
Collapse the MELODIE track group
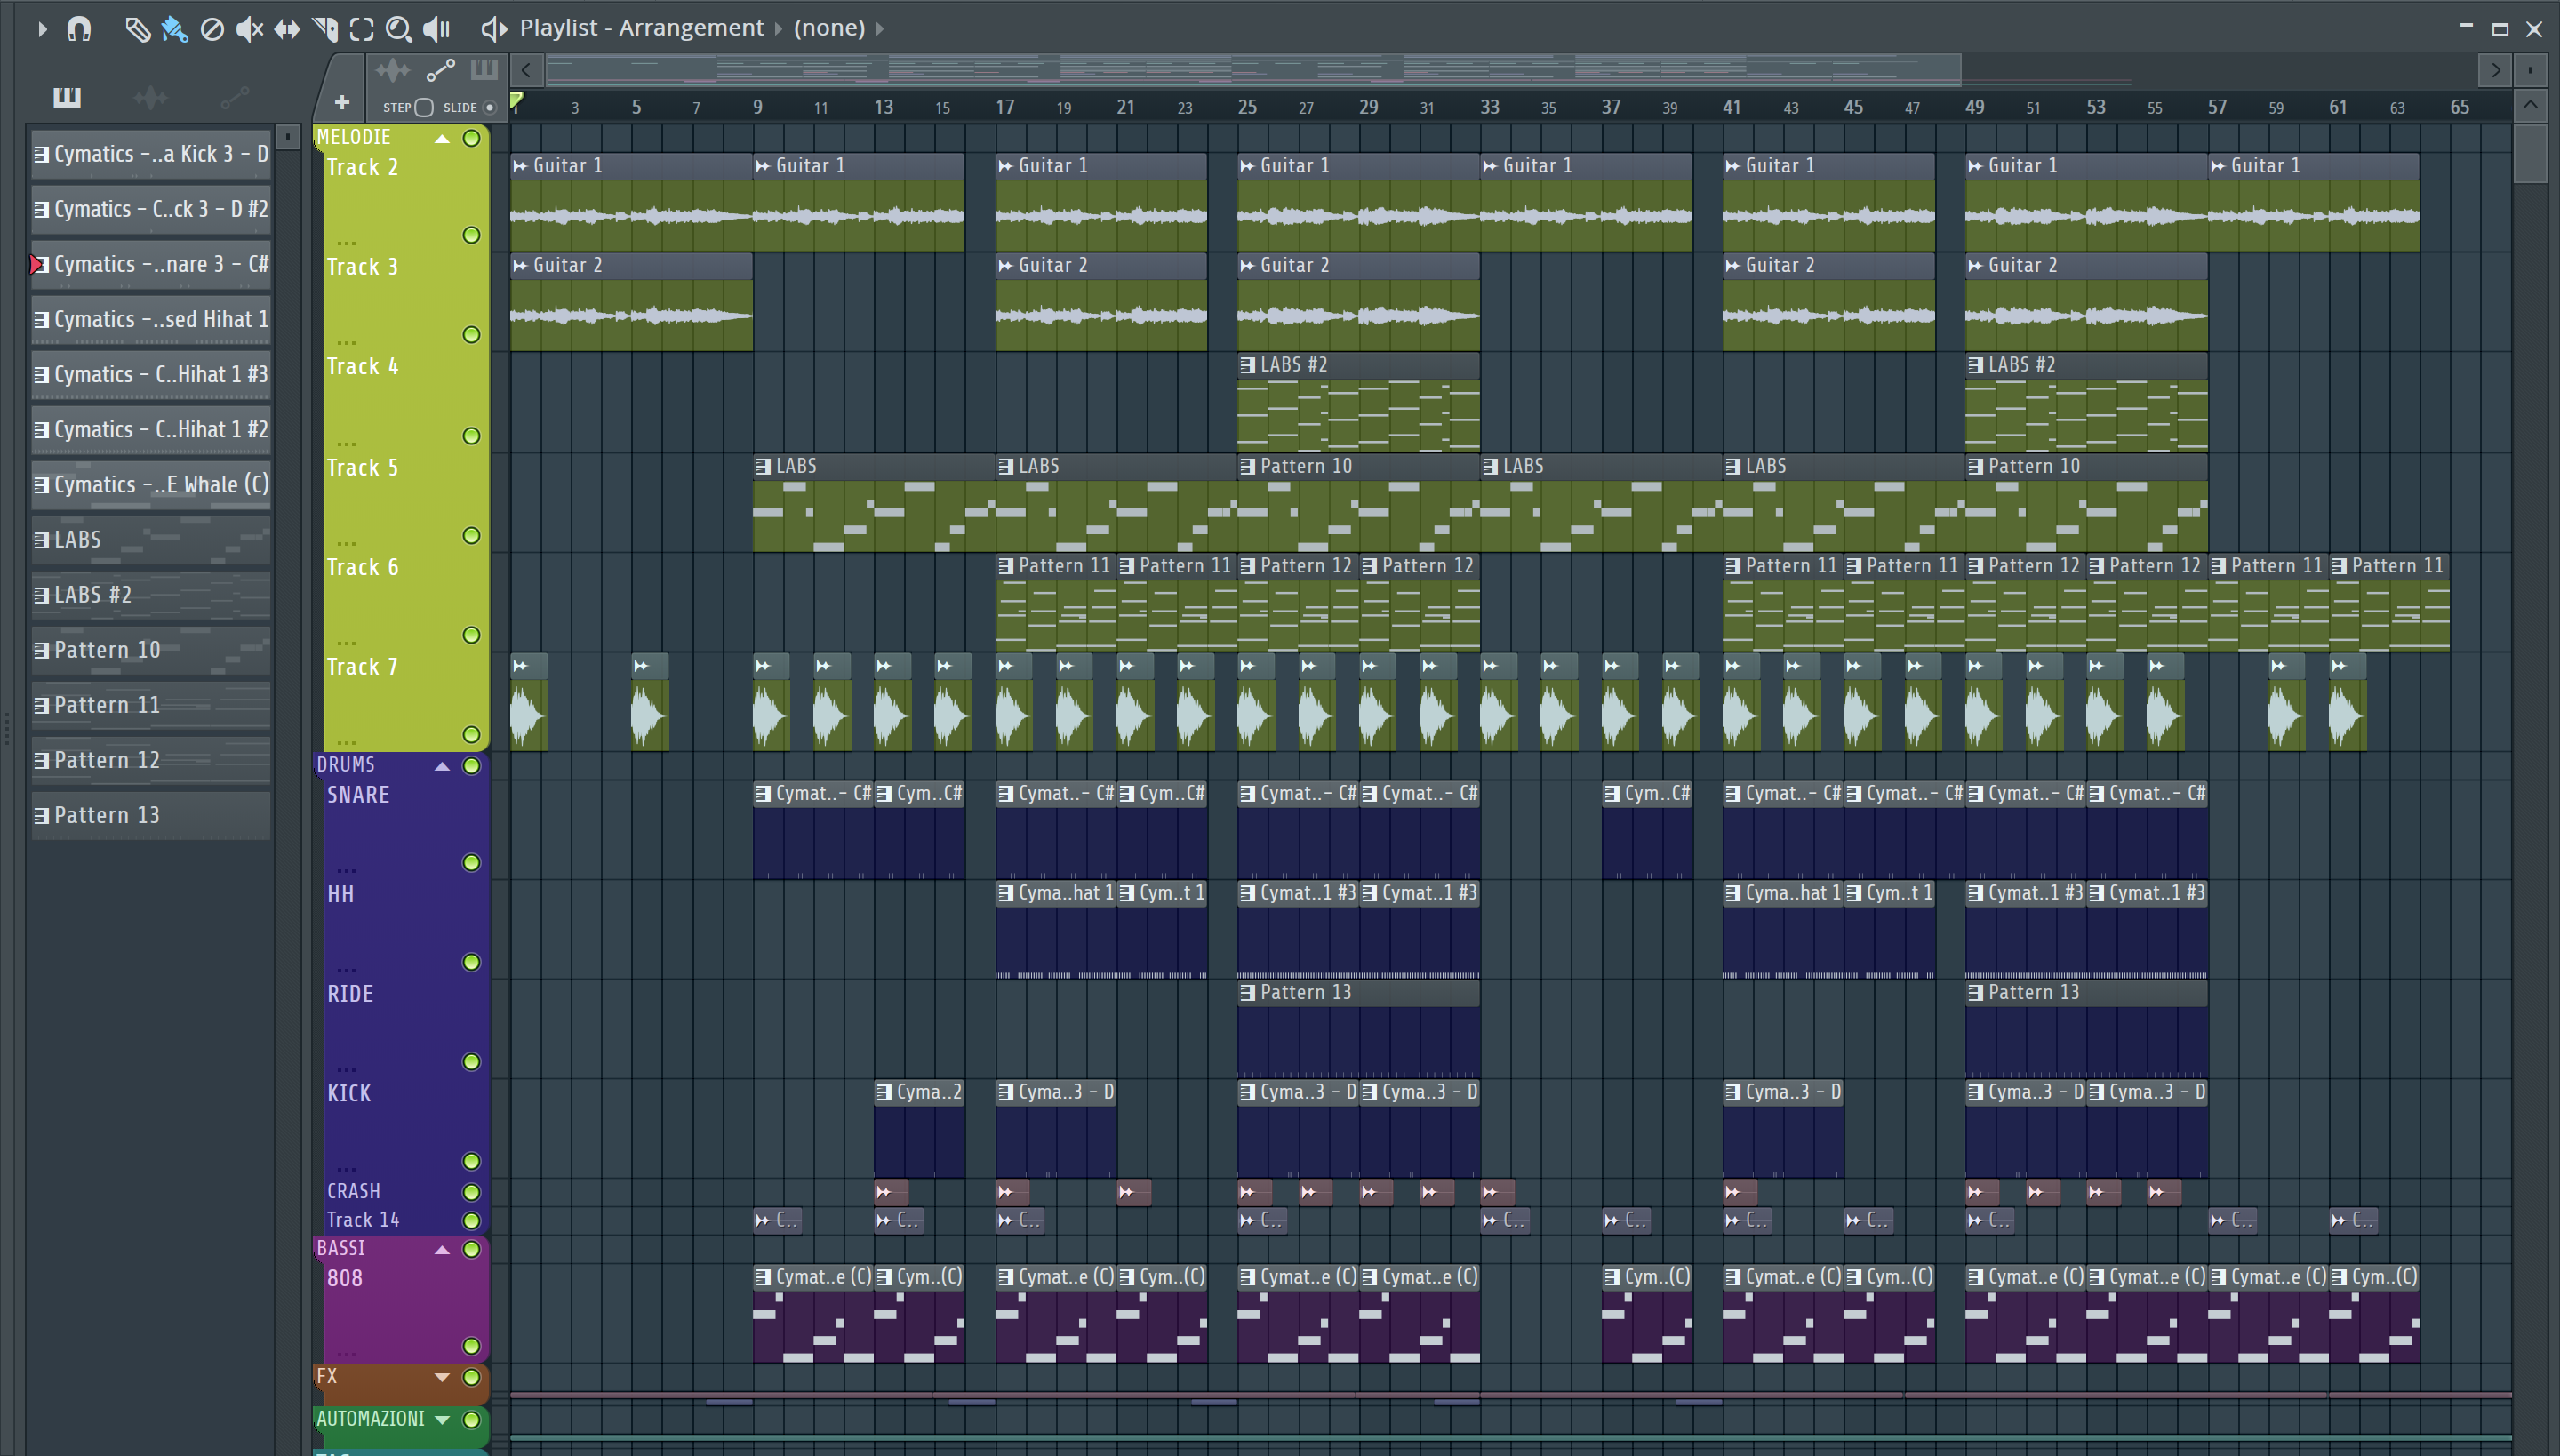coord(442,138)
